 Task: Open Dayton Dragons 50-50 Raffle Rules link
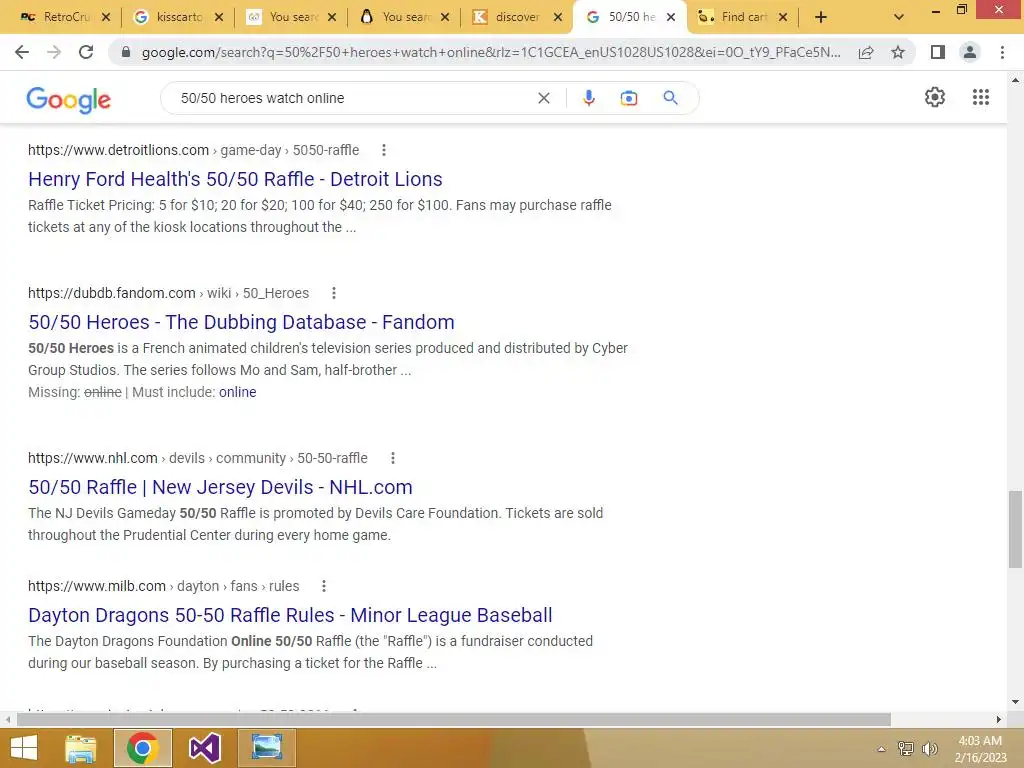(290, 615)
